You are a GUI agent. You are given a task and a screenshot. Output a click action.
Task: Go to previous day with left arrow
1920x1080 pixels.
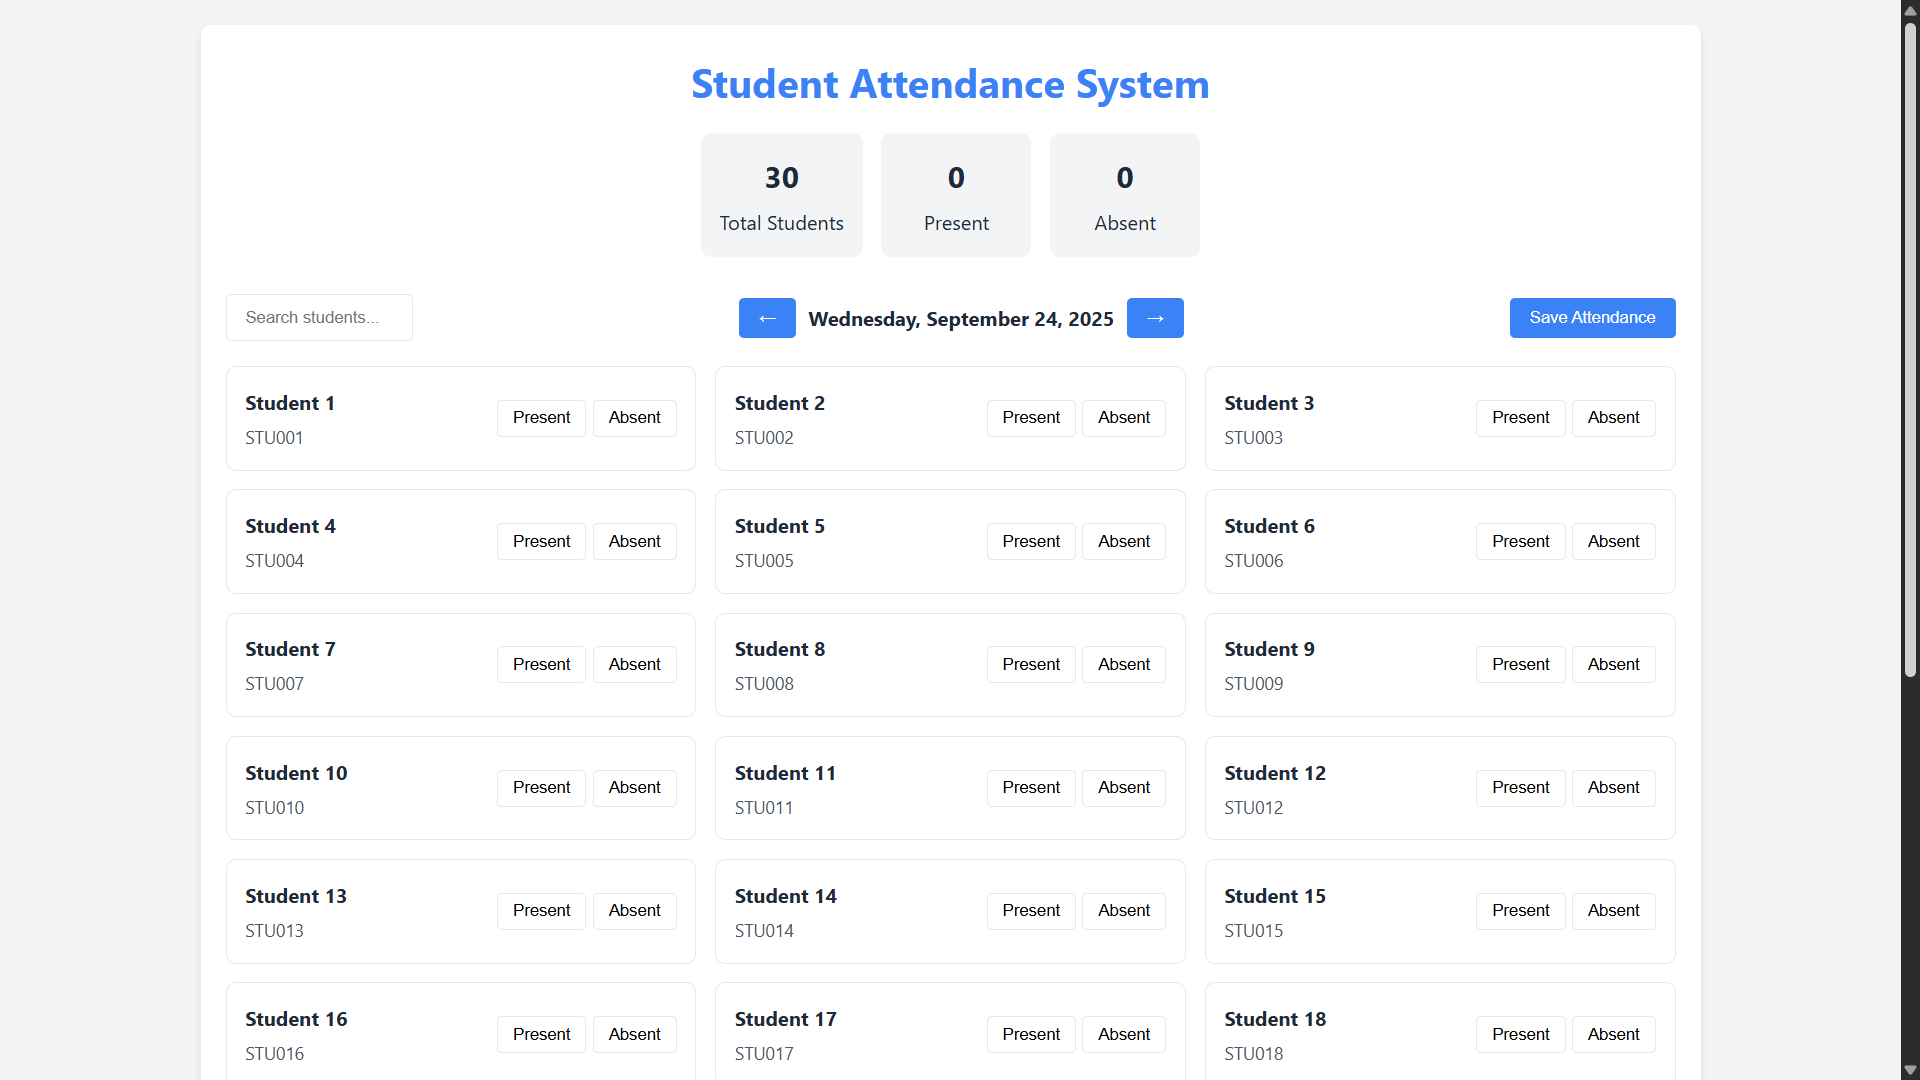(x=767, y=318)
